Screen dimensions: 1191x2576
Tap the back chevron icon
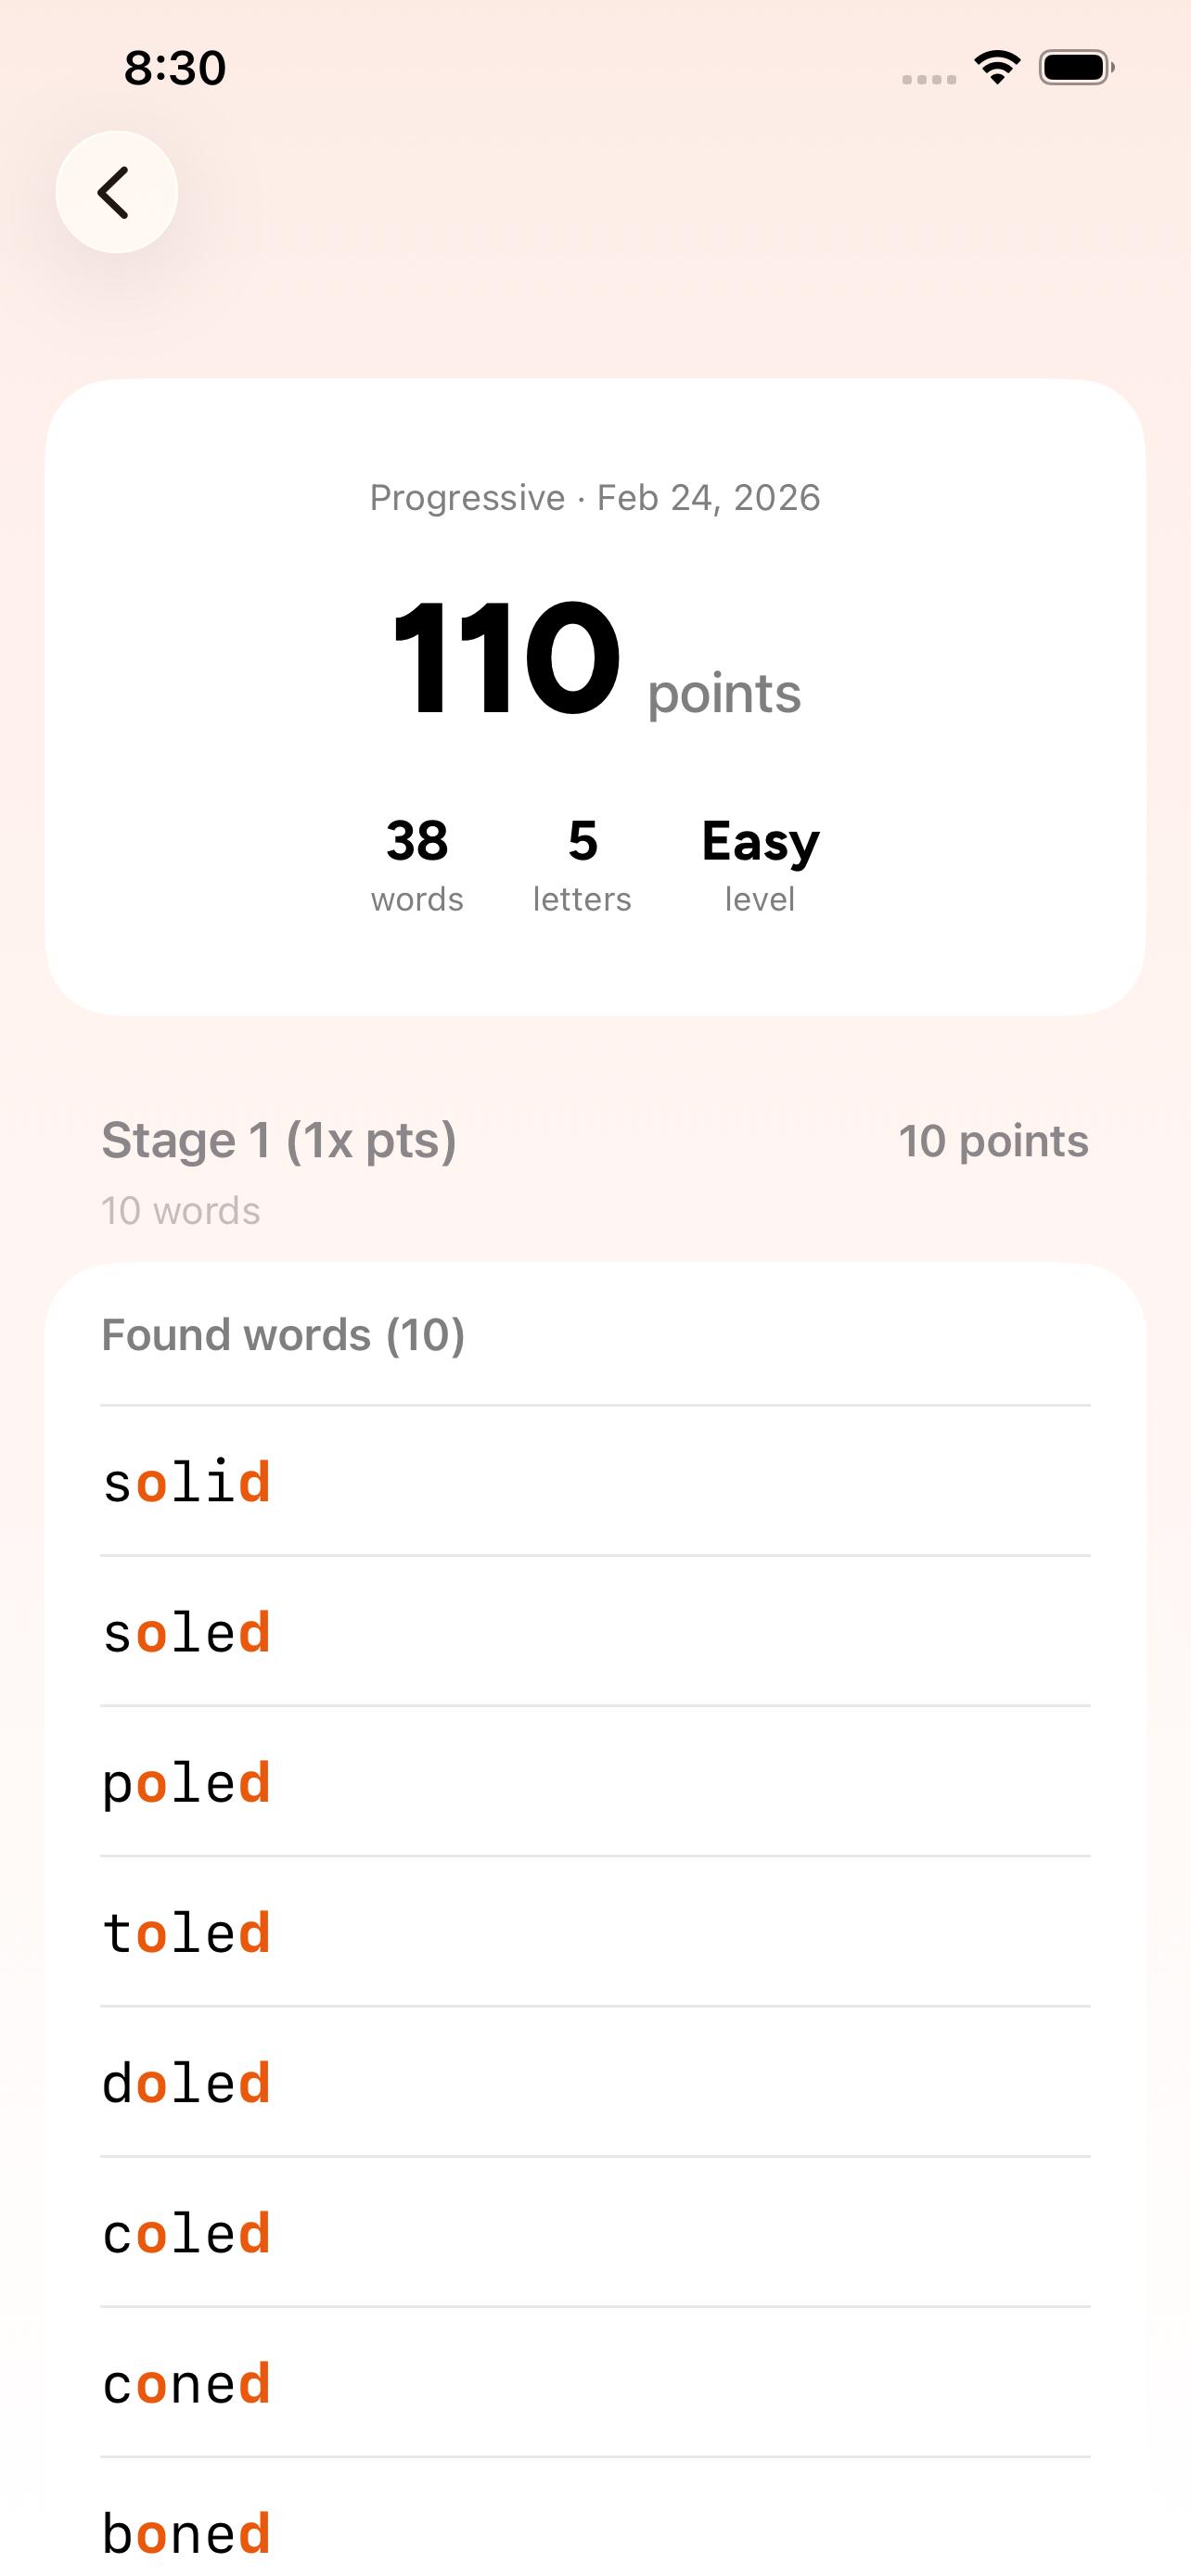point(116,192)
